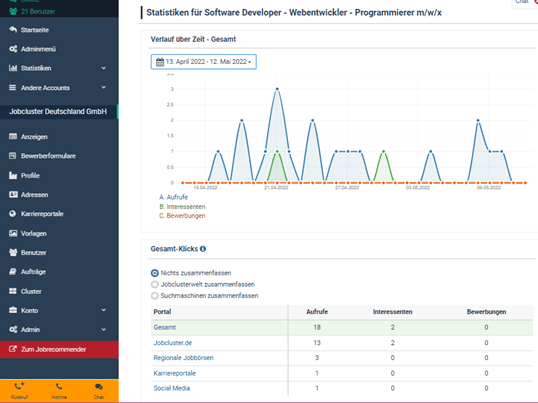Click the Regionale Jobbörsen Aufrufe value 3
The height and width of the screenshot is (403, 538).
coord(317,358)
